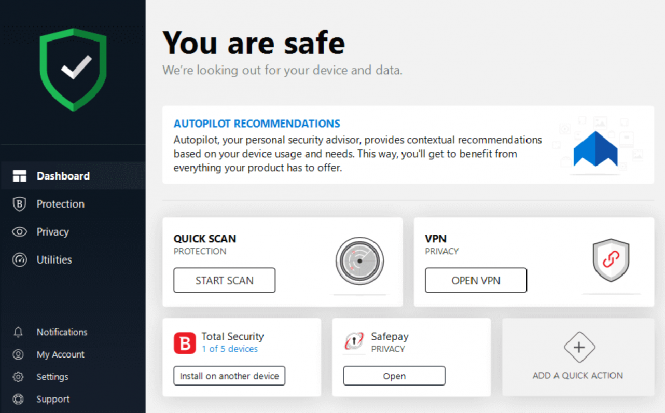Click the Protection shield B icon
Screen dimensions: 665x413
pos(19,204)
